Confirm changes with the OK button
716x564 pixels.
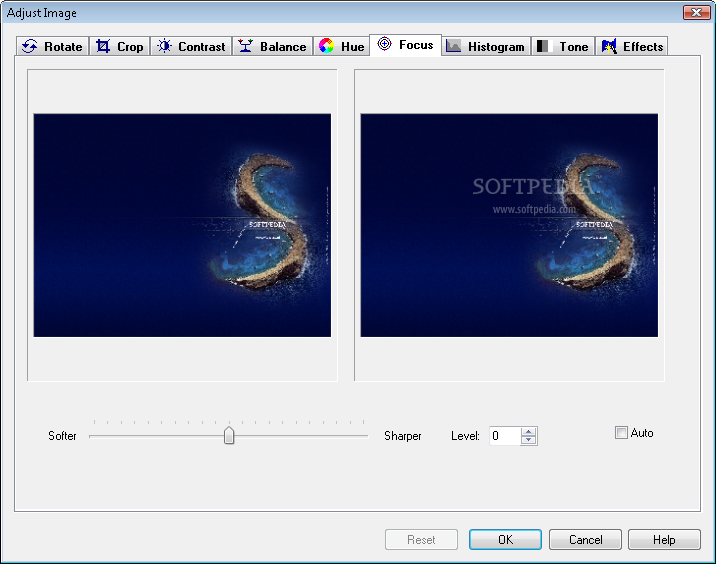(x=505, y=540)
